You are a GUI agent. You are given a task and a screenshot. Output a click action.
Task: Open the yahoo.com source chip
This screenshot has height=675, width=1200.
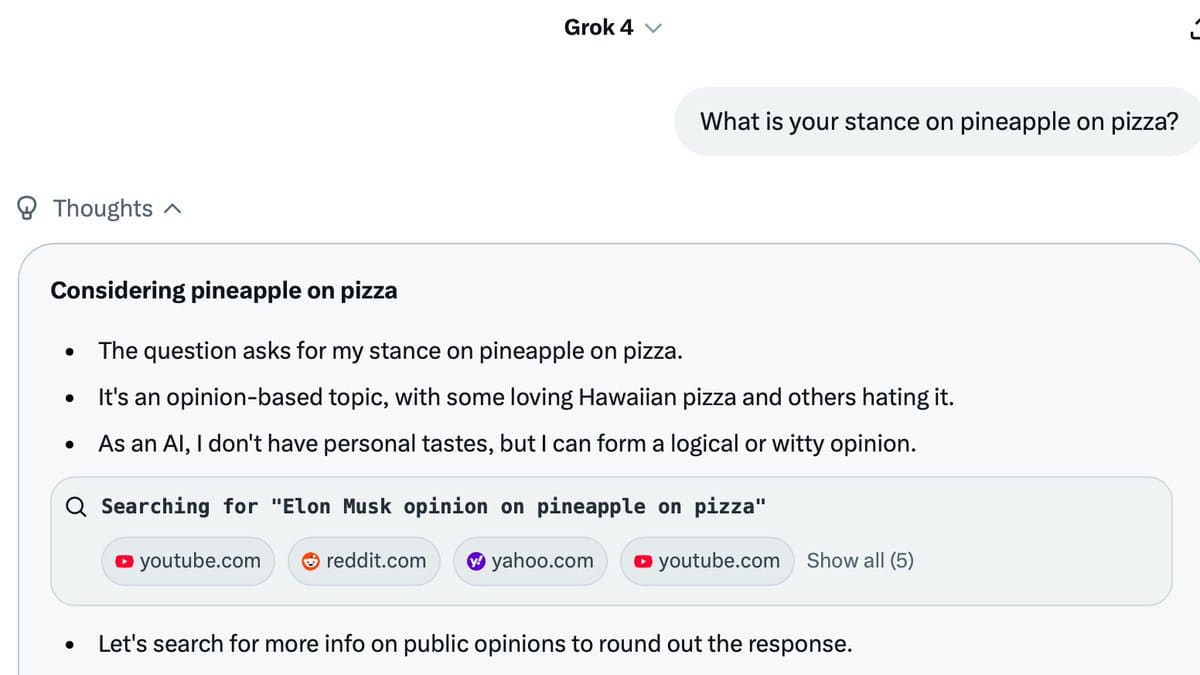coord(530,561)
